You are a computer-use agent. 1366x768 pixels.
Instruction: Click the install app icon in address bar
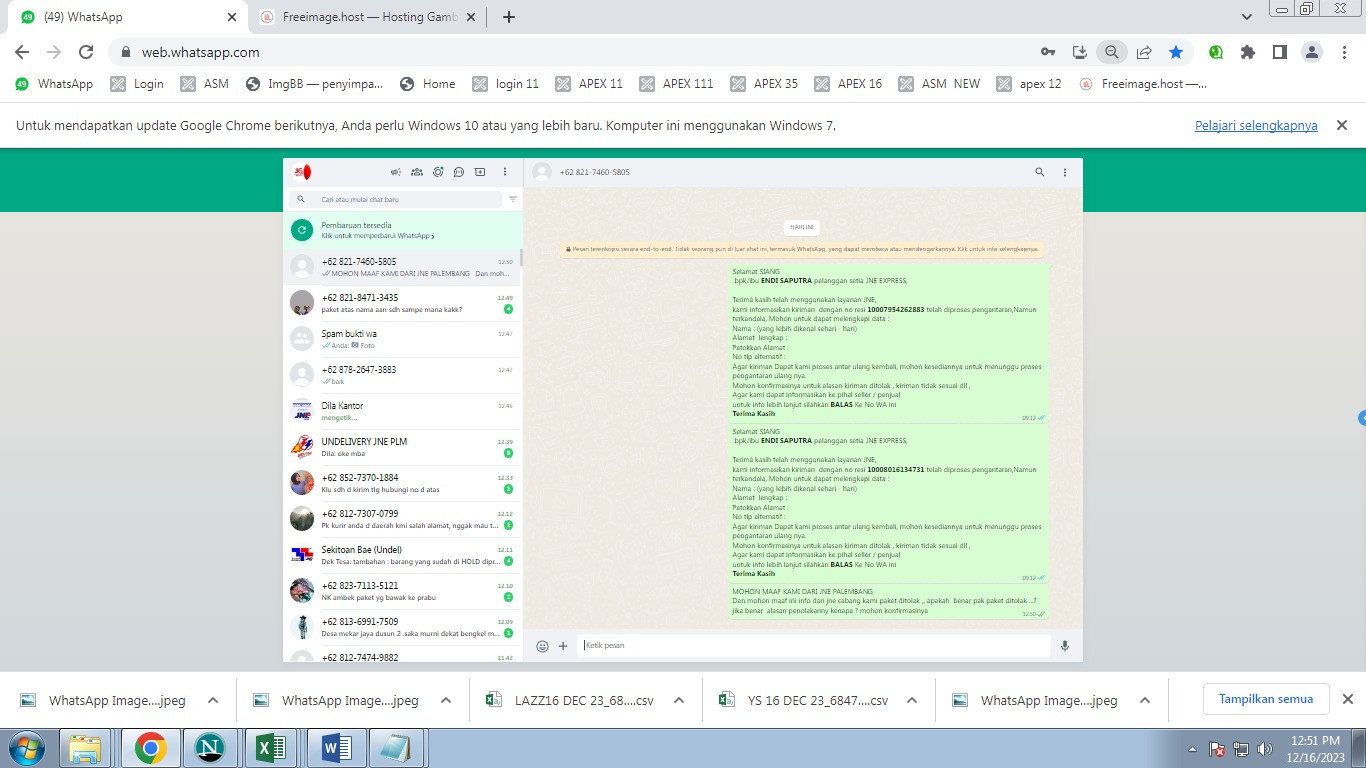pos(1079,52)
